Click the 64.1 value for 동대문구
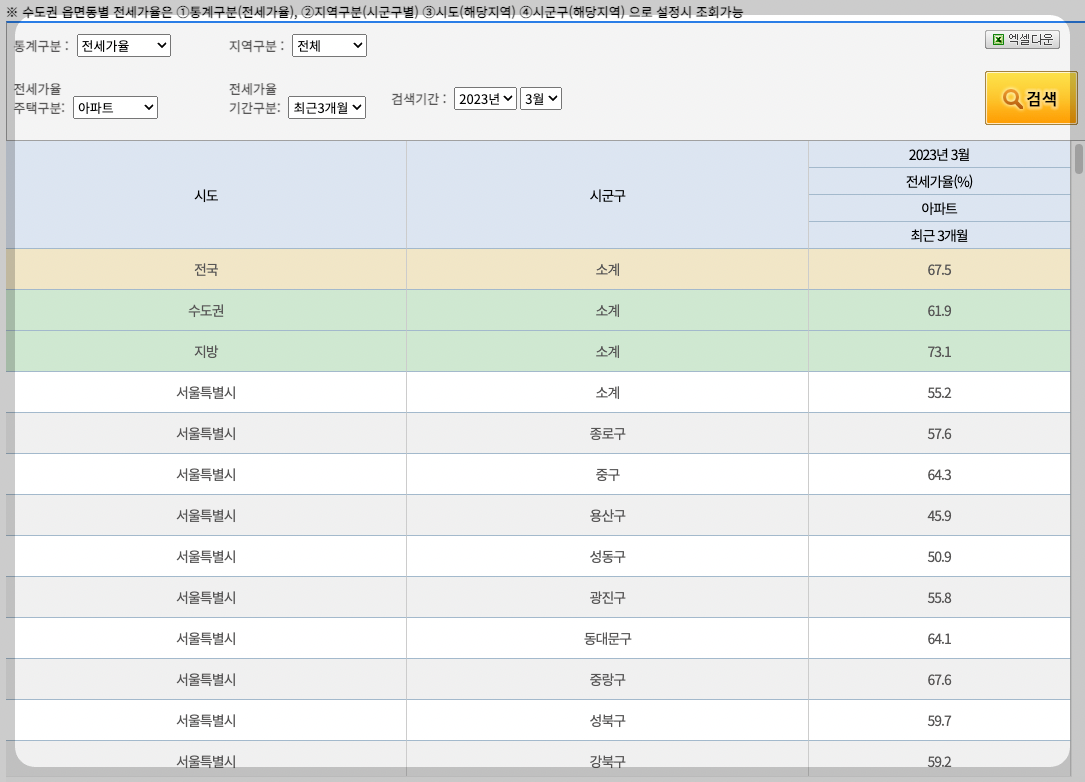 pos(939,638)
